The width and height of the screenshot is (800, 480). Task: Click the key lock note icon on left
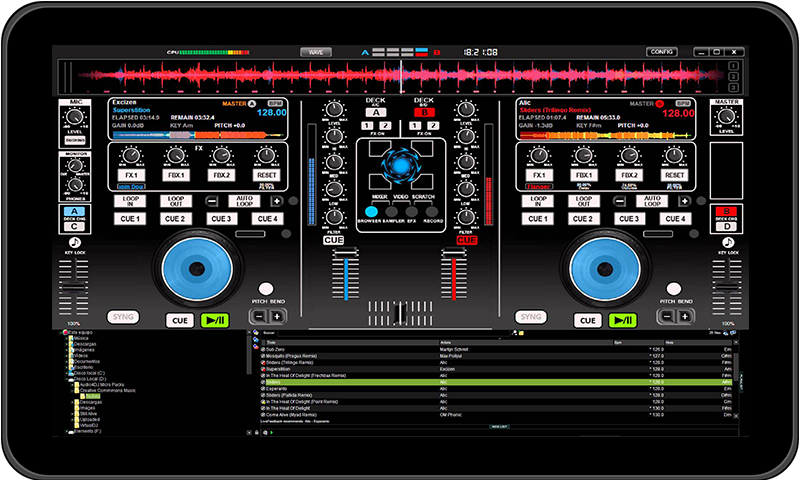click(74, 242)
